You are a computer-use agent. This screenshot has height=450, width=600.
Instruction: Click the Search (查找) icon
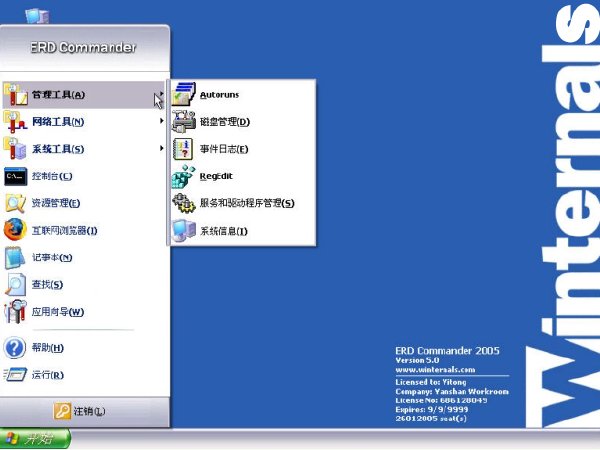point(15,284)
